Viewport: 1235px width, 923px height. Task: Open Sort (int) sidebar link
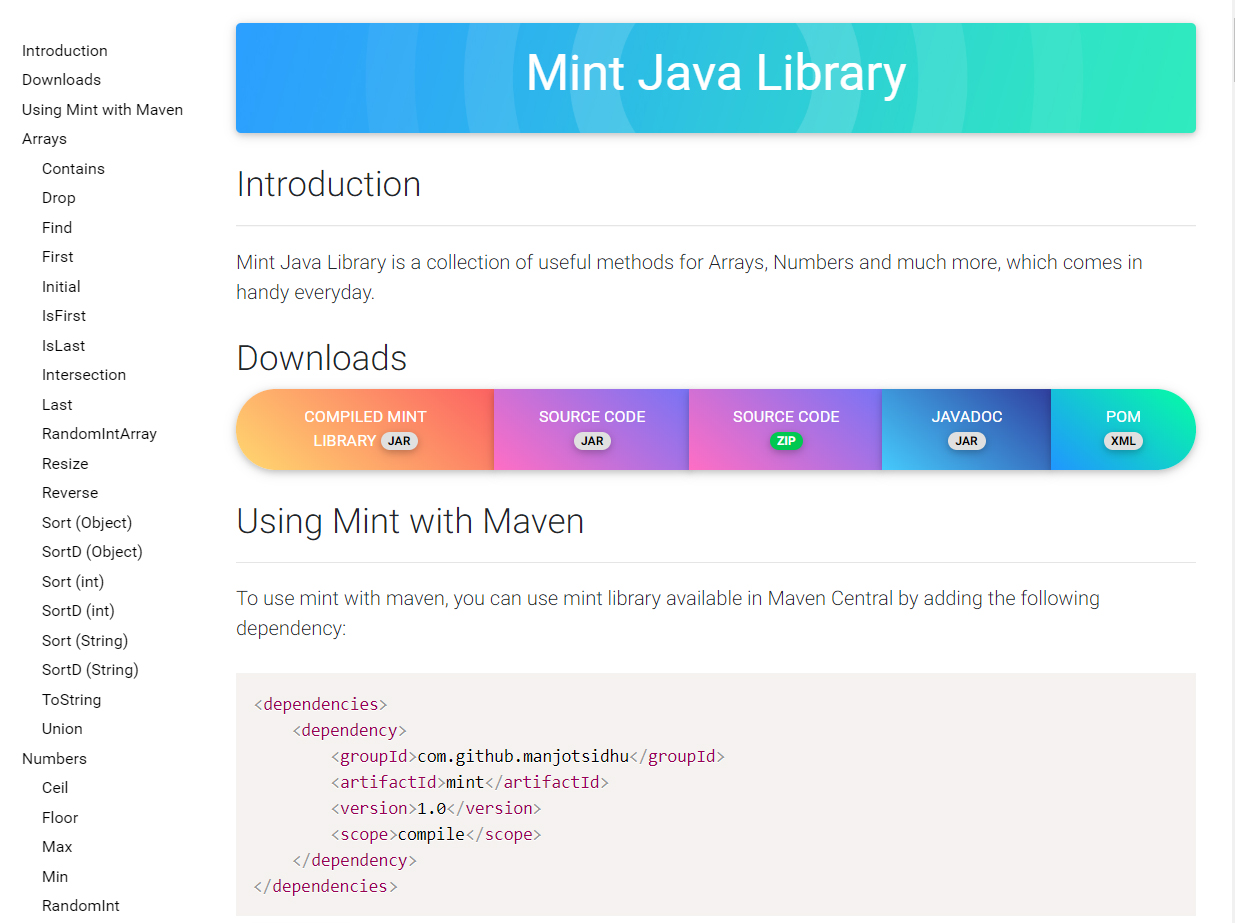(x=73, y=582)
